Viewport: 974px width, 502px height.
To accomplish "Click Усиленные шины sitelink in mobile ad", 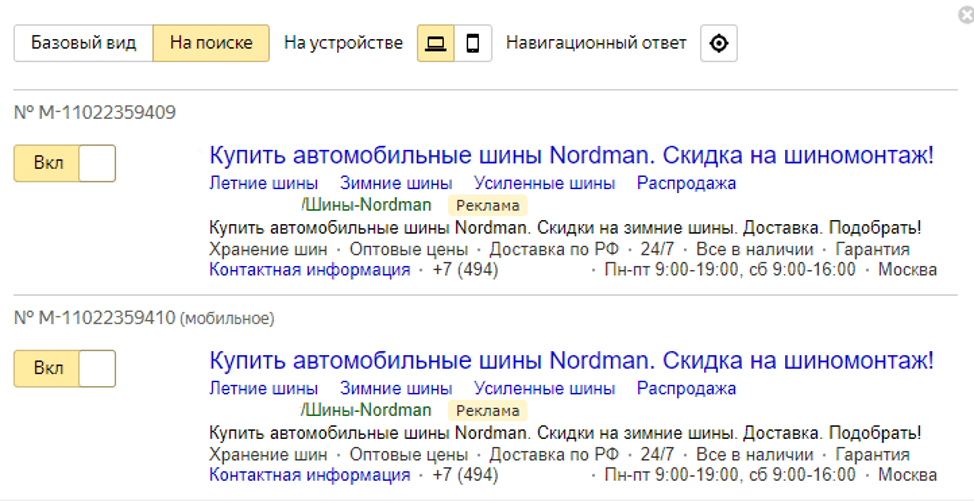I will click(x=544, y=388).
